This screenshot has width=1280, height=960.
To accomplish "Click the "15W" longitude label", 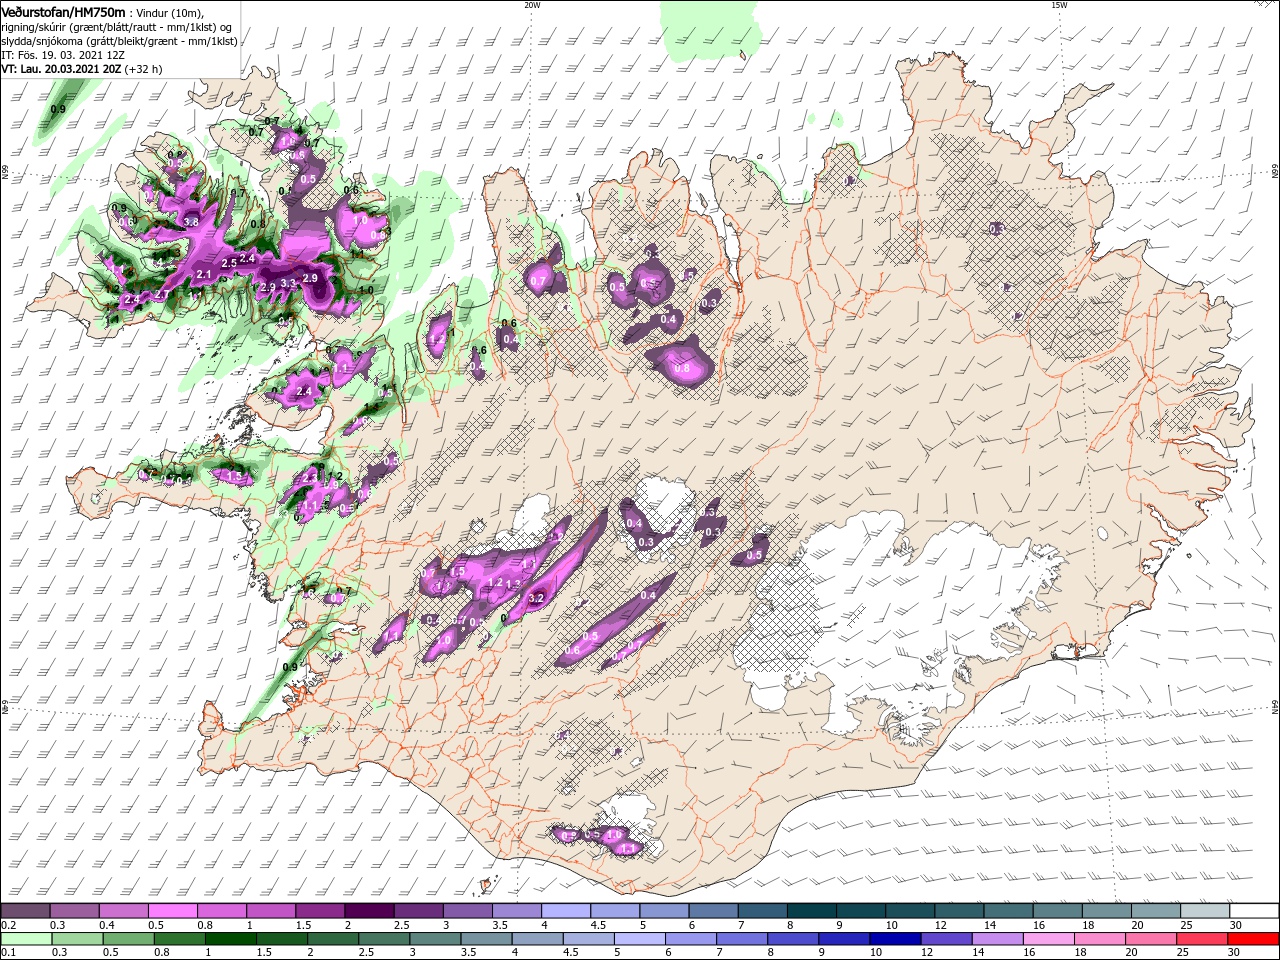I will pyautogui.click(x=1059, y=5).
